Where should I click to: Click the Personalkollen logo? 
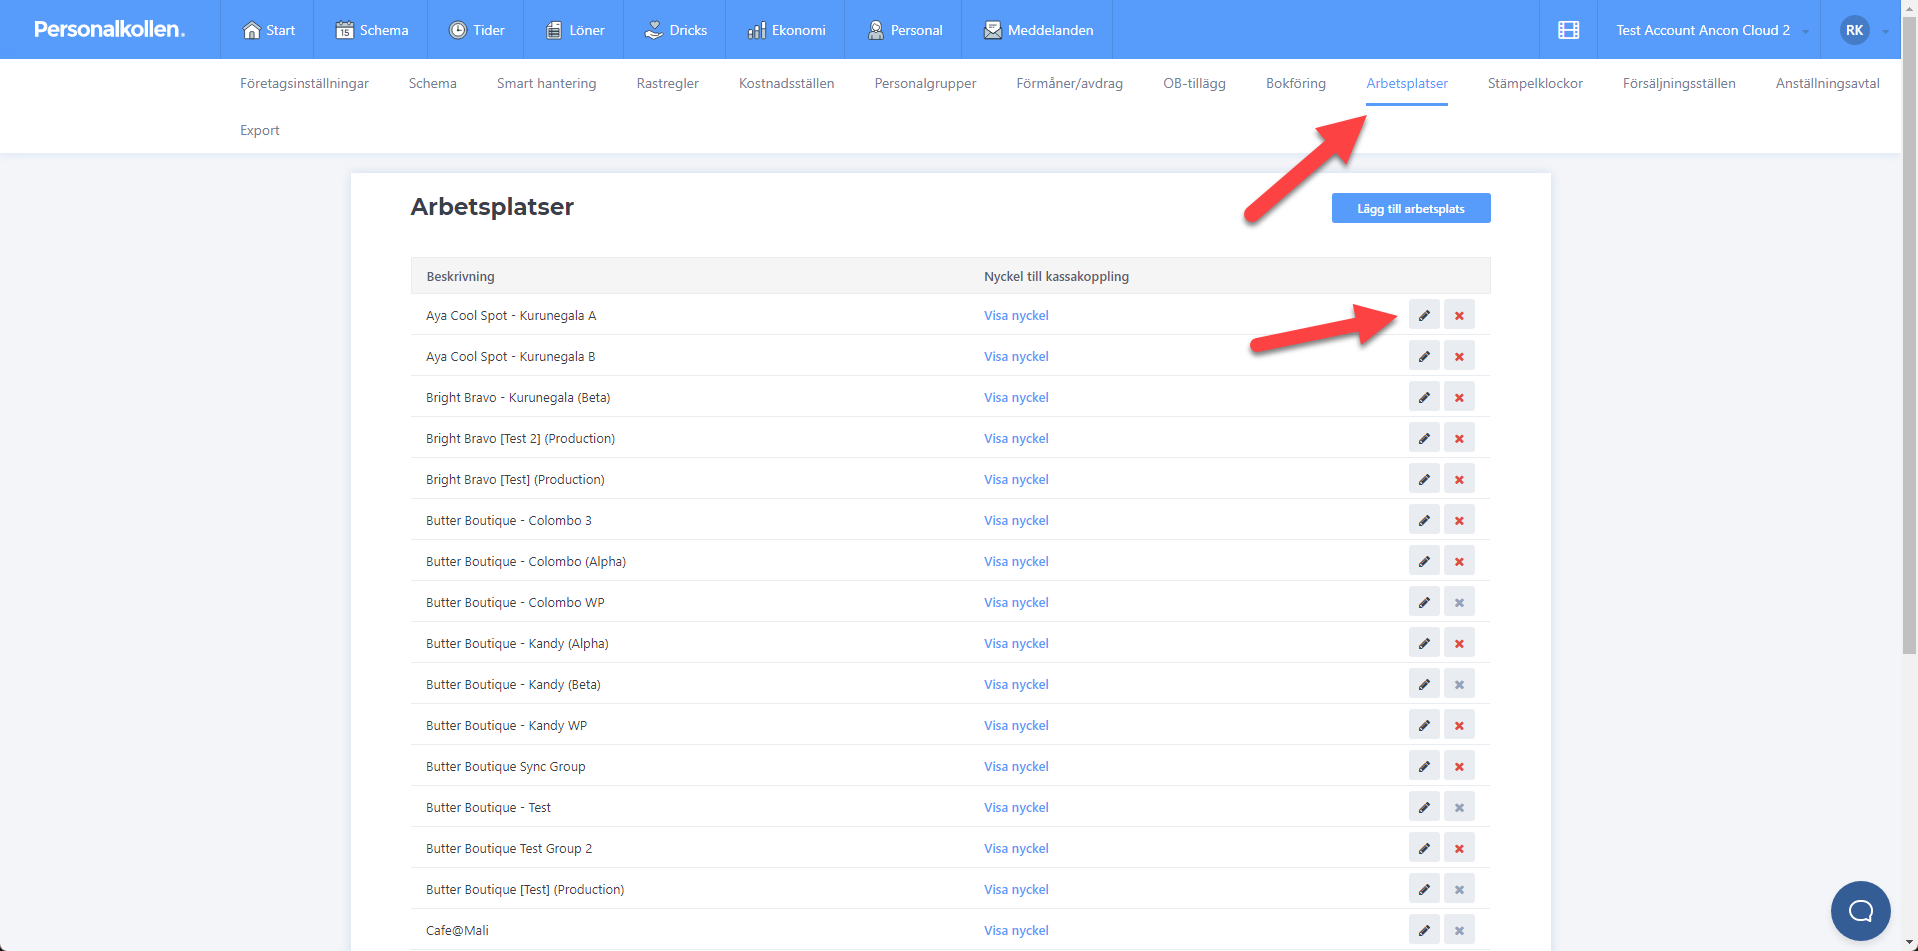(109, 29)
